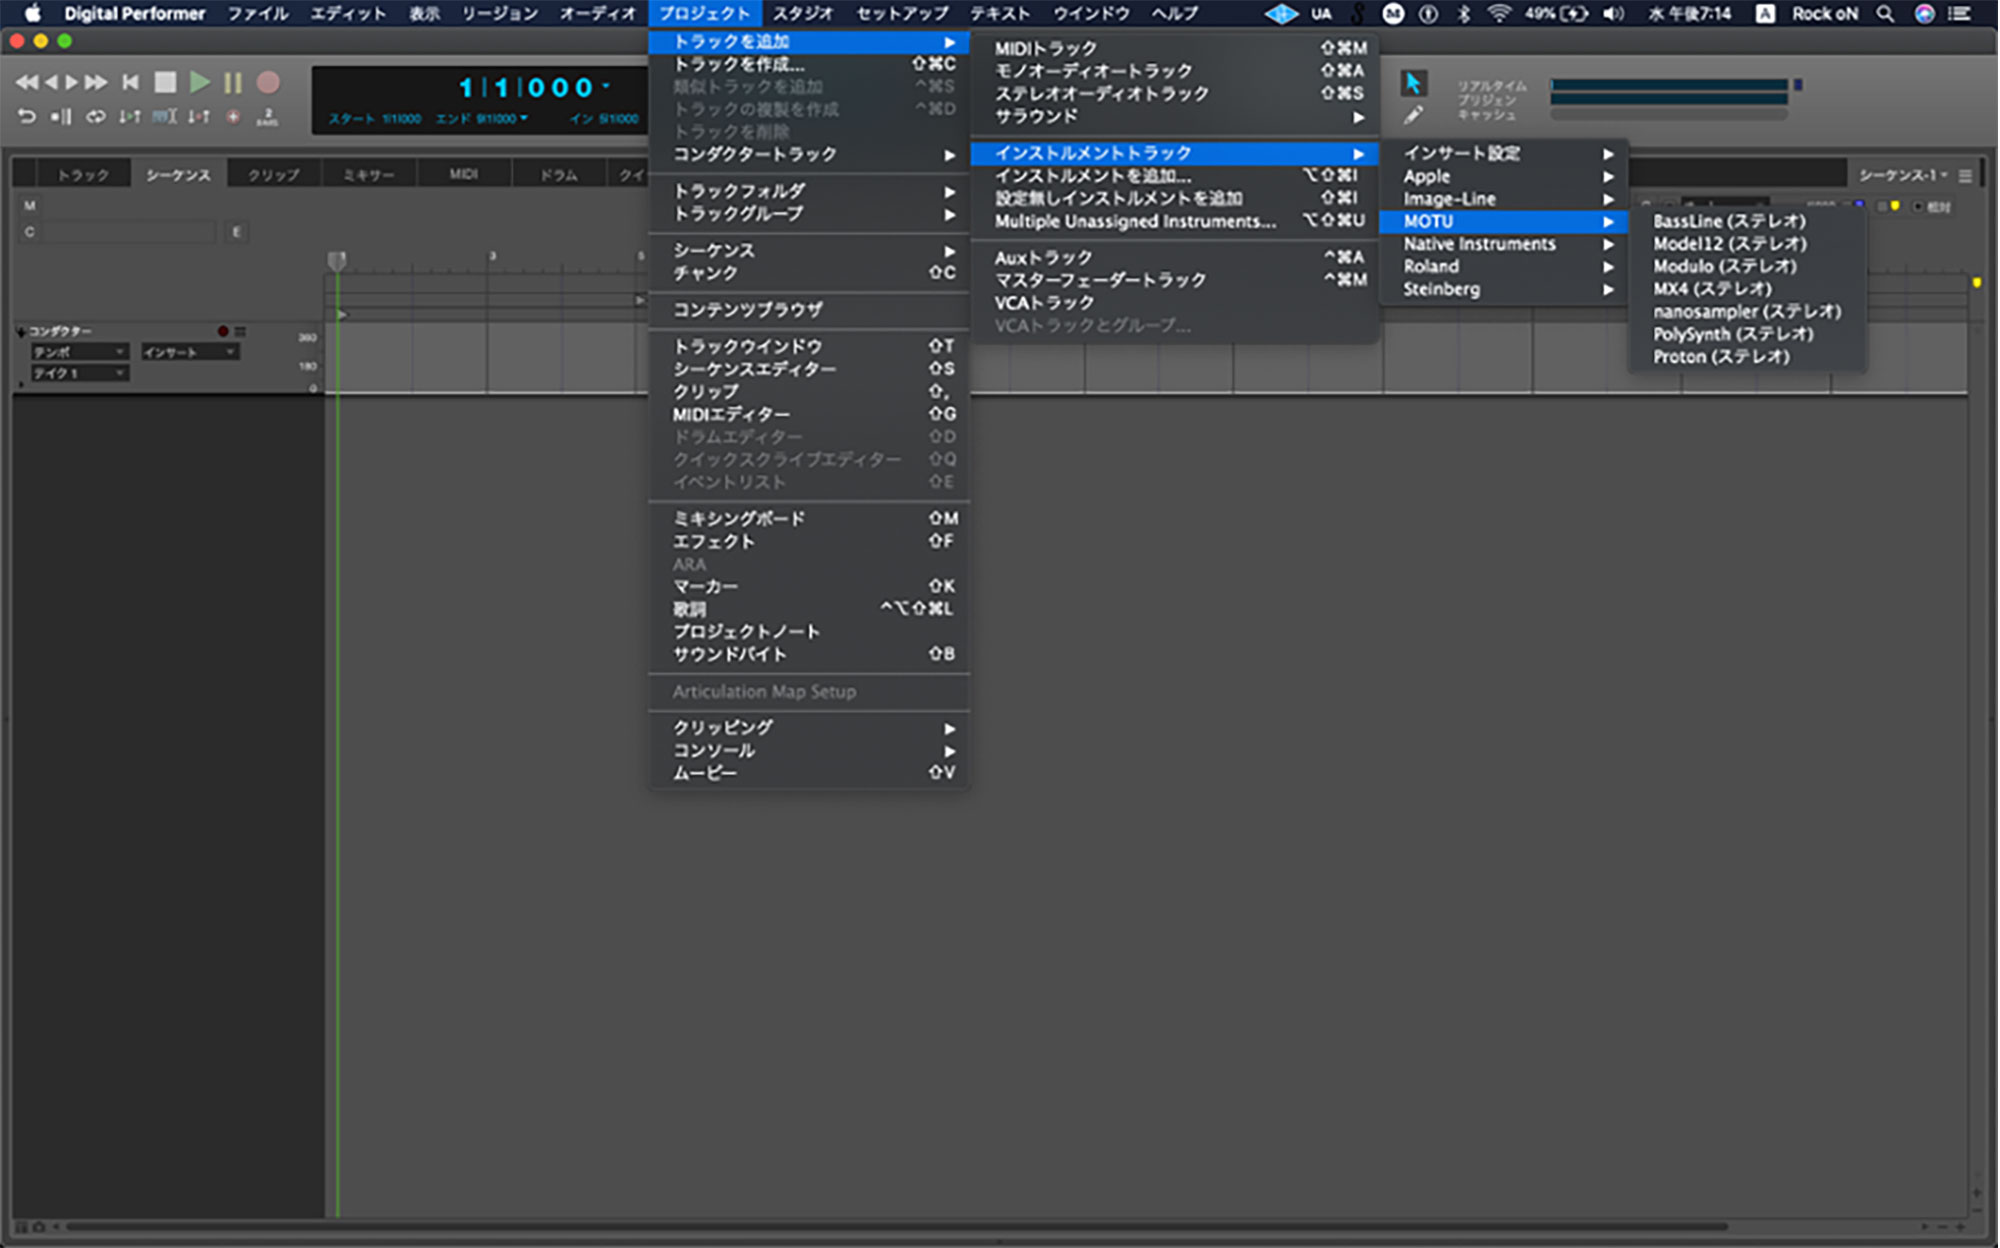
Task: Click the fast rewind transport button
Action: click(x=27, y=82)
